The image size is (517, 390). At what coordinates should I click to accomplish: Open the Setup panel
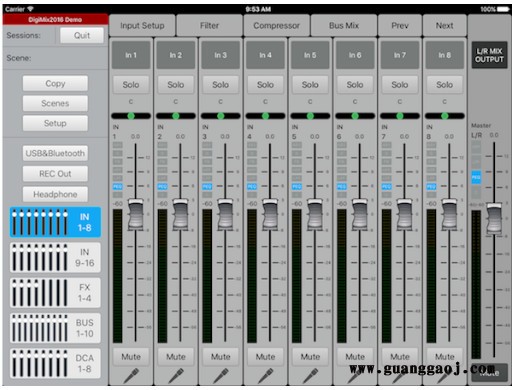(55, 123)
